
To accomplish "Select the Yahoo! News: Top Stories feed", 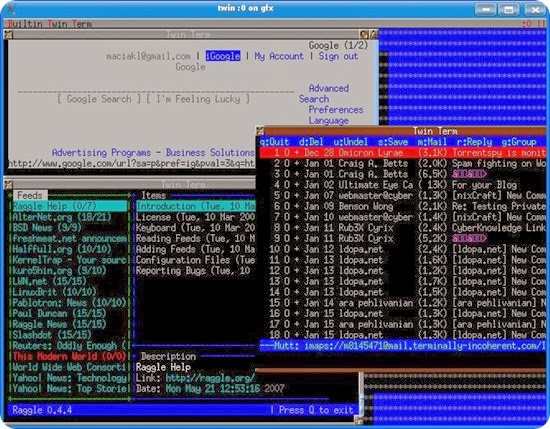I will (x=70, y=388).
